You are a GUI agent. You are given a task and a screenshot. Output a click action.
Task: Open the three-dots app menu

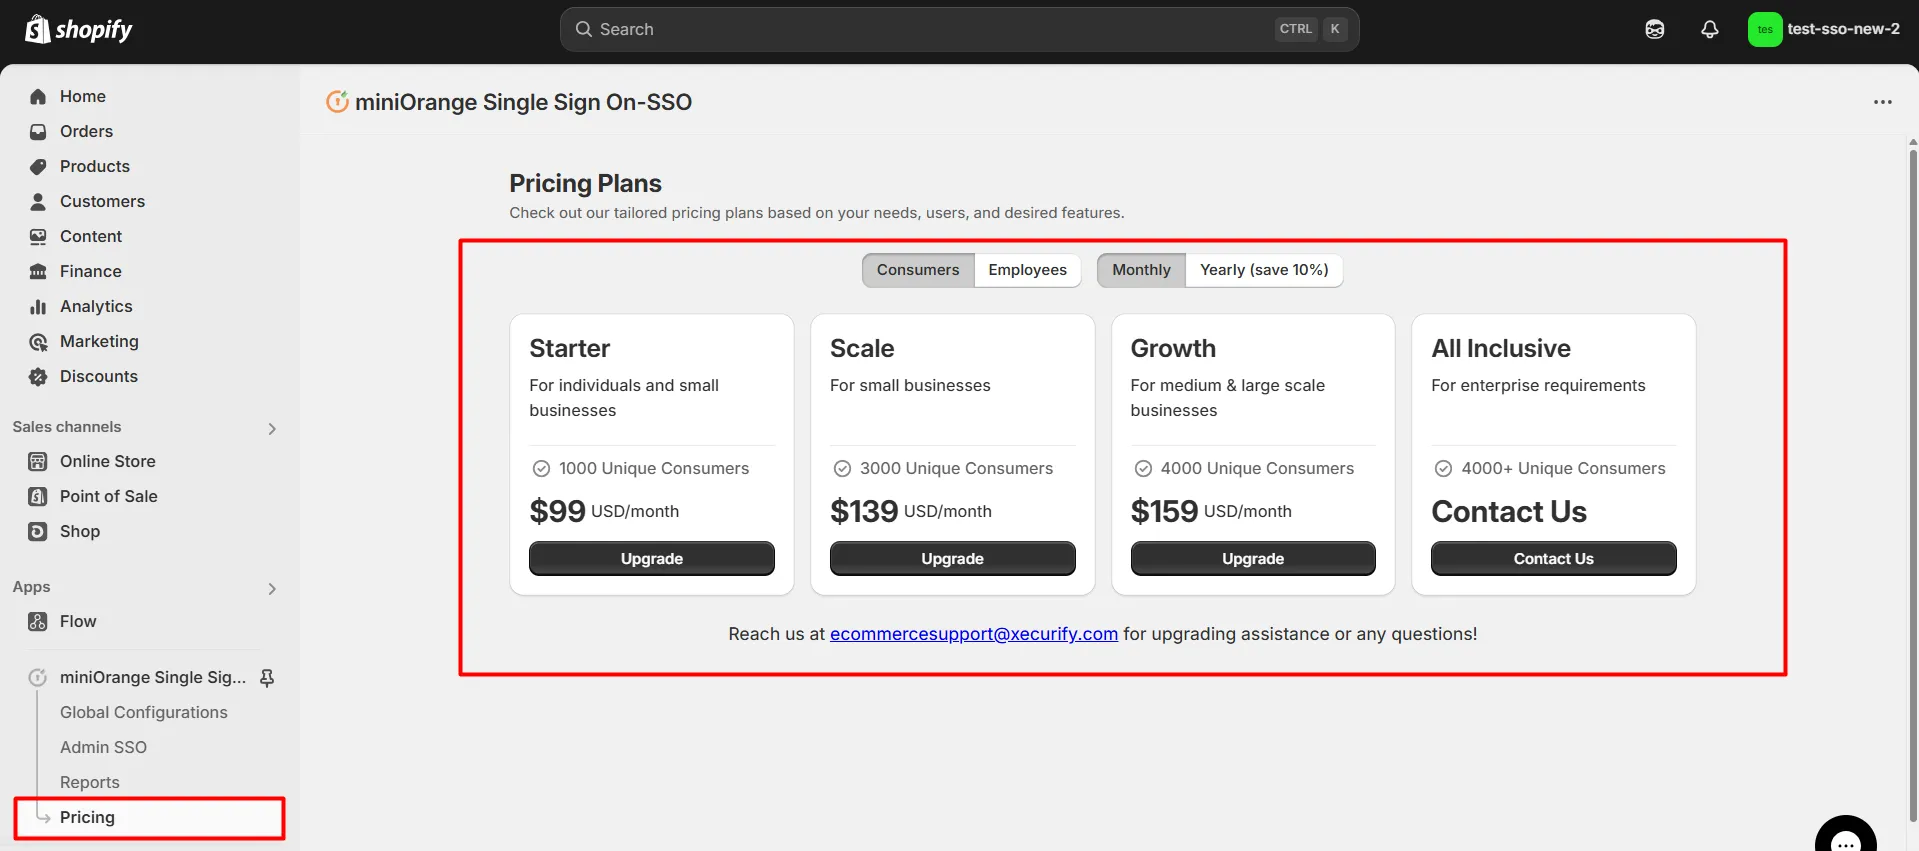point(1883,102)
